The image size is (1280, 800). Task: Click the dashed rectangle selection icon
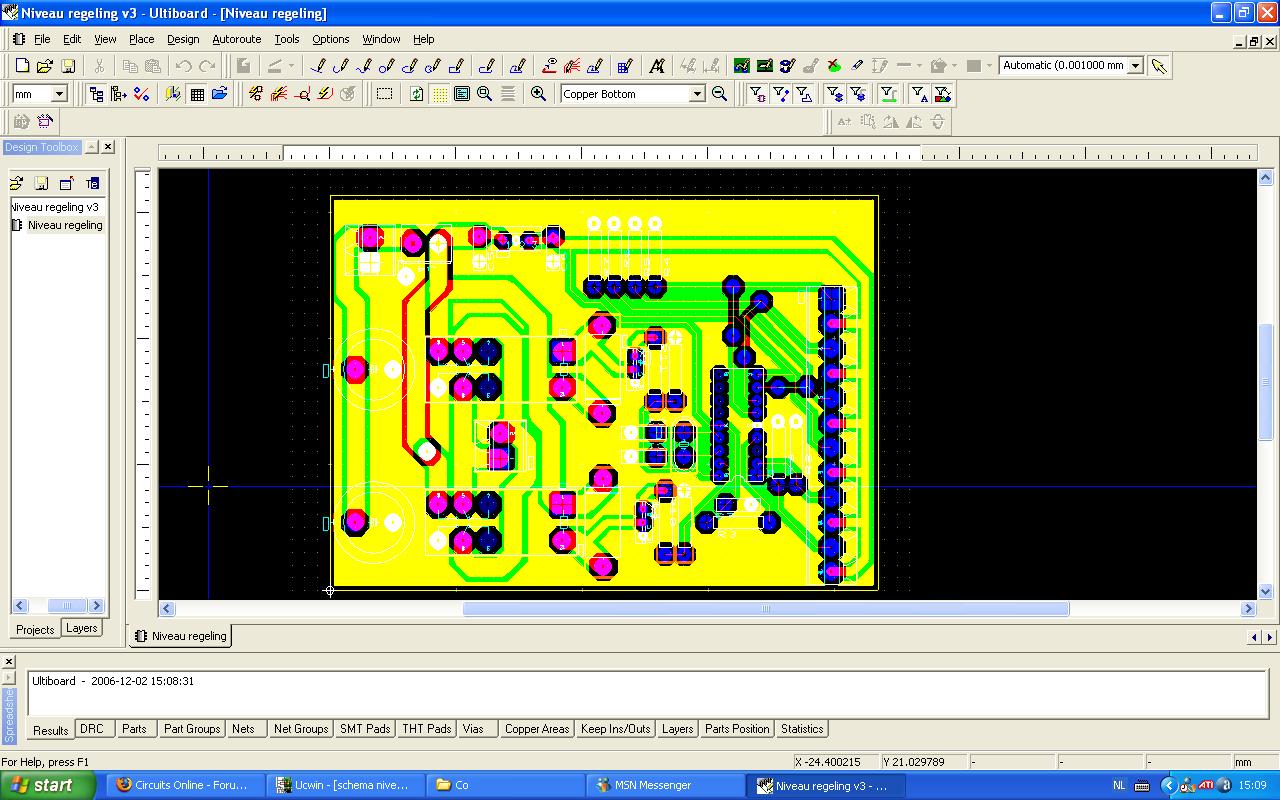coord(384,94)
